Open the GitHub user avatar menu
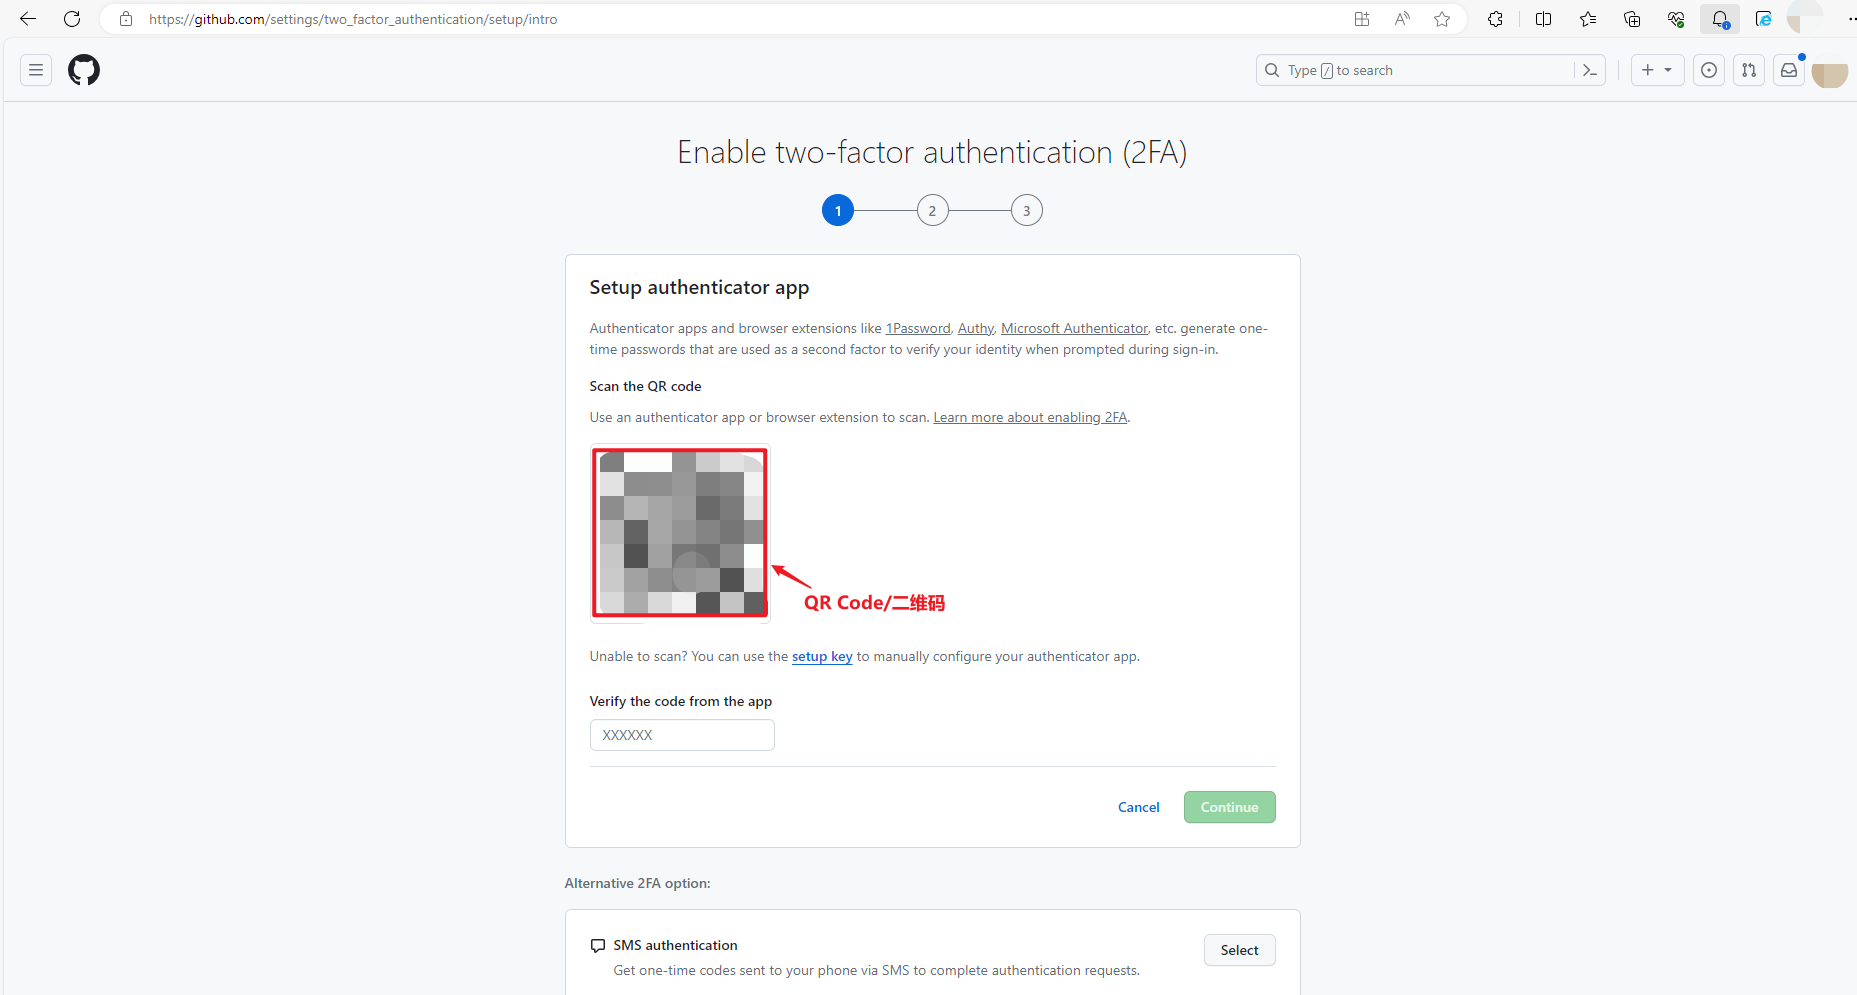1857x995 pixels. (1829, 72)
